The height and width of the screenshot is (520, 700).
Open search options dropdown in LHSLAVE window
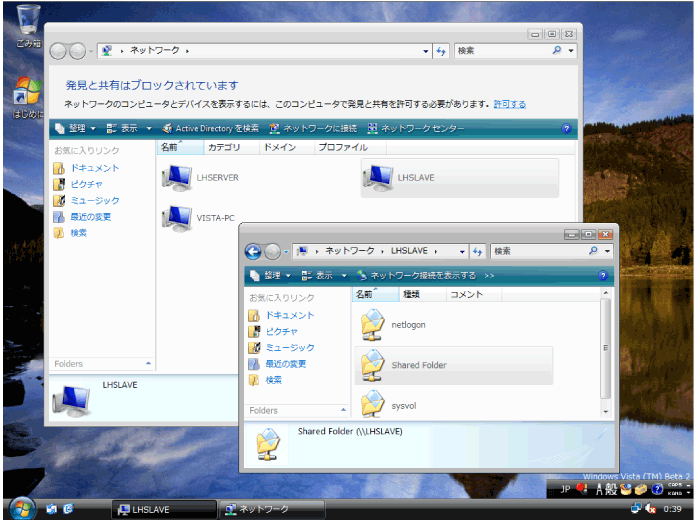(607, 251)
